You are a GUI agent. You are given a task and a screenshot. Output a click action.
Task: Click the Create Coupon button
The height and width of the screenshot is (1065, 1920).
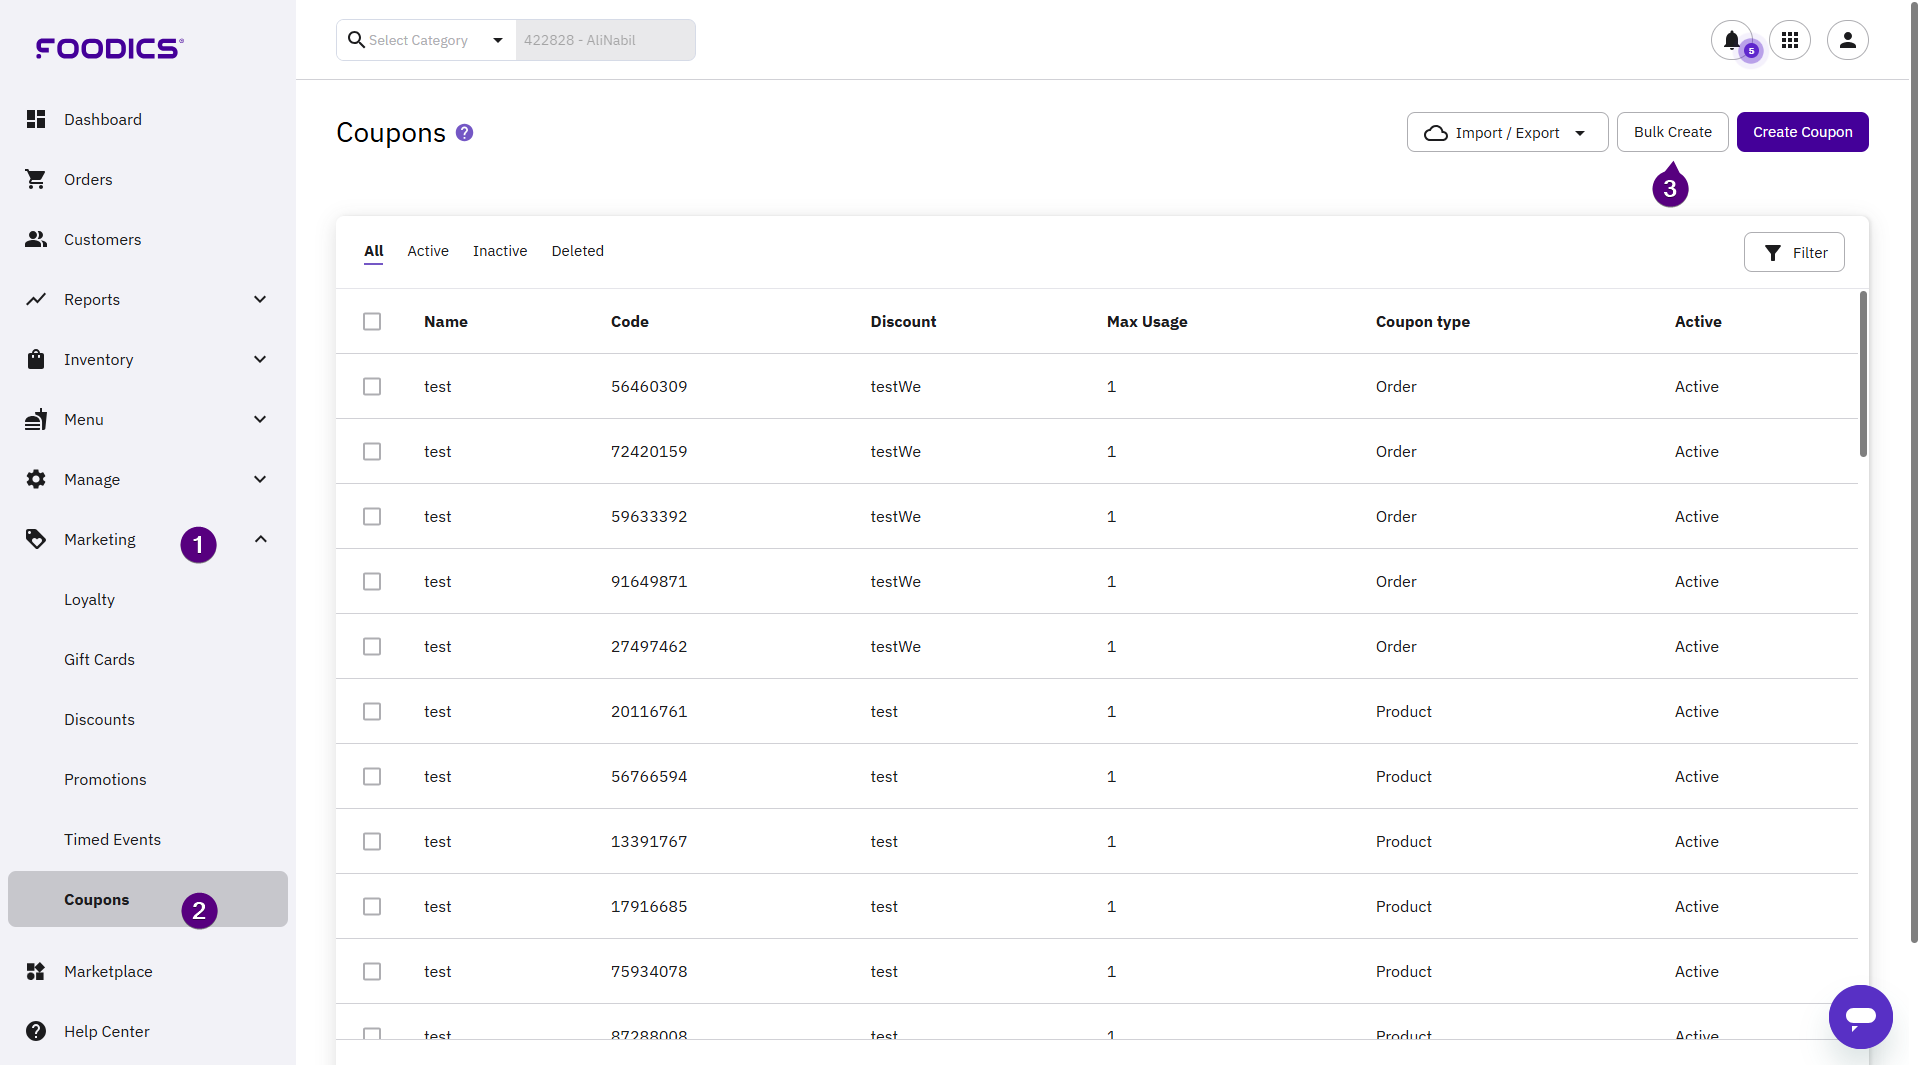pyautogui.click(x=1802, y=132)
